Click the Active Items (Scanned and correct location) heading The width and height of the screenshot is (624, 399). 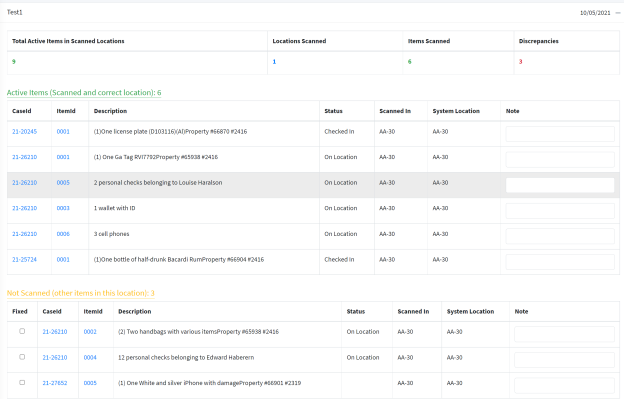tap(84, 93)
